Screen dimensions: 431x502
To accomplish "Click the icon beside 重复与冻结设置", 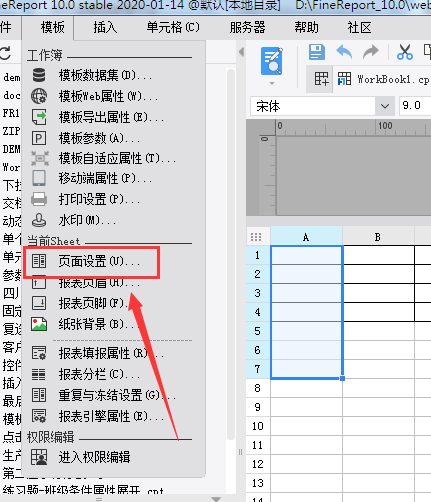I will click(39, 395).
